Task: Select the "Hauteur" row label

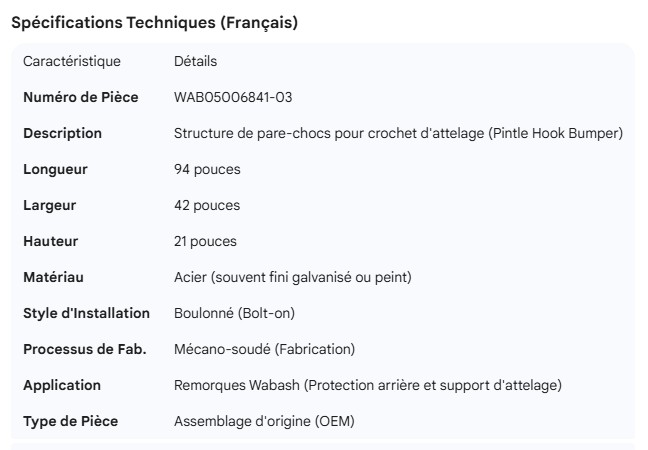Action: click(x=50, y=242)
